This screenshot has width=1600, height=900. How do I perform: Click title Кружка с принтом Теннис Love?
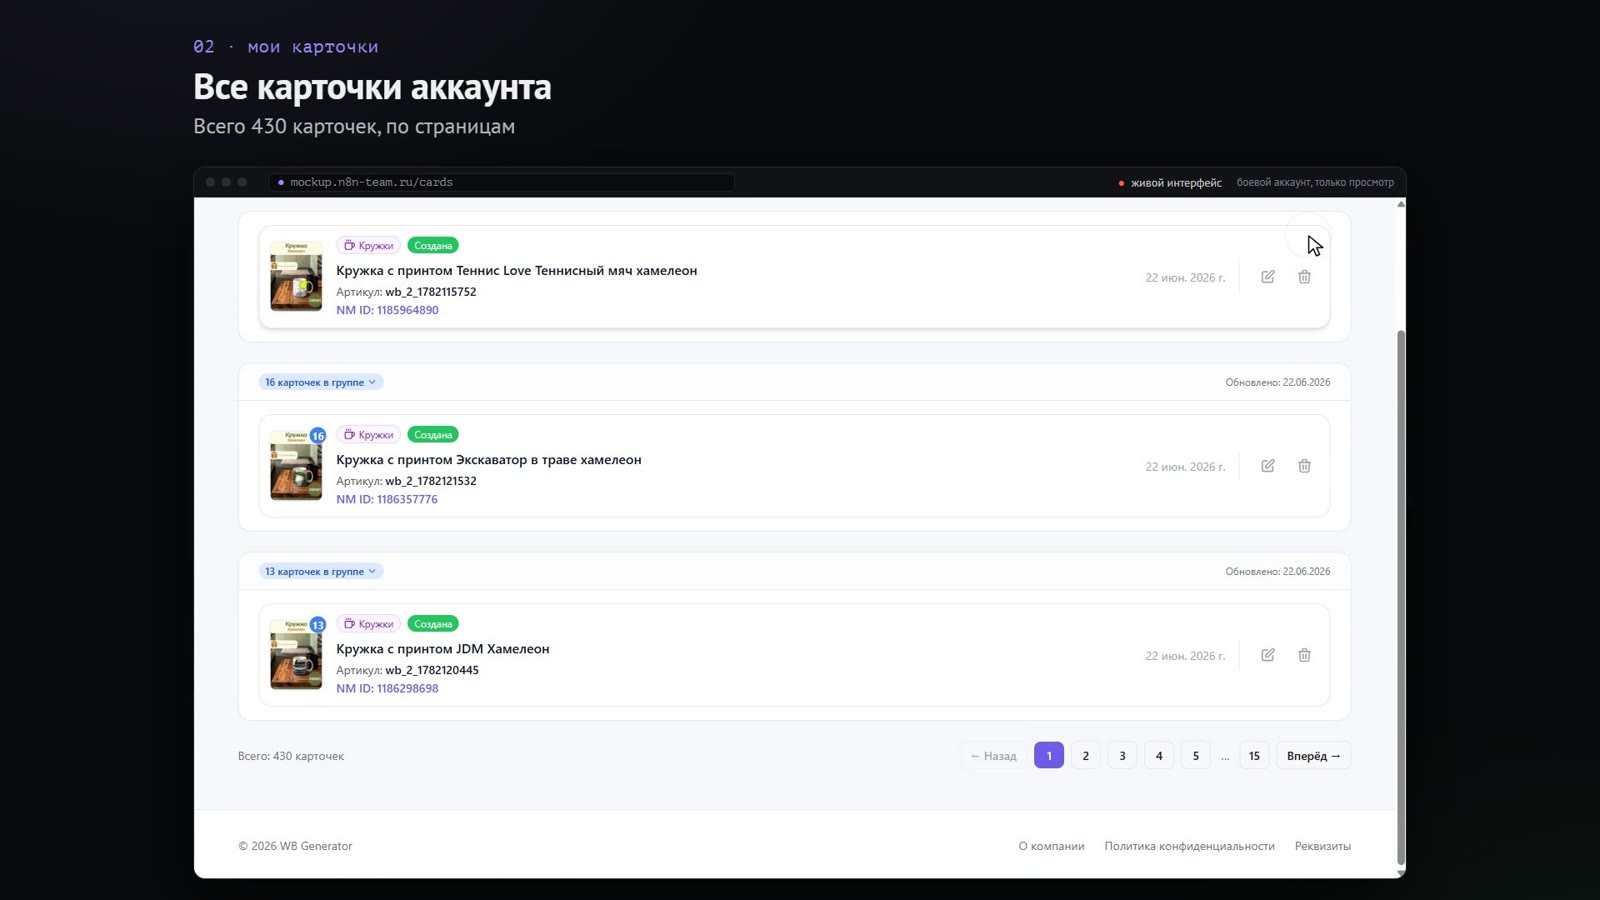click(517, 271)
